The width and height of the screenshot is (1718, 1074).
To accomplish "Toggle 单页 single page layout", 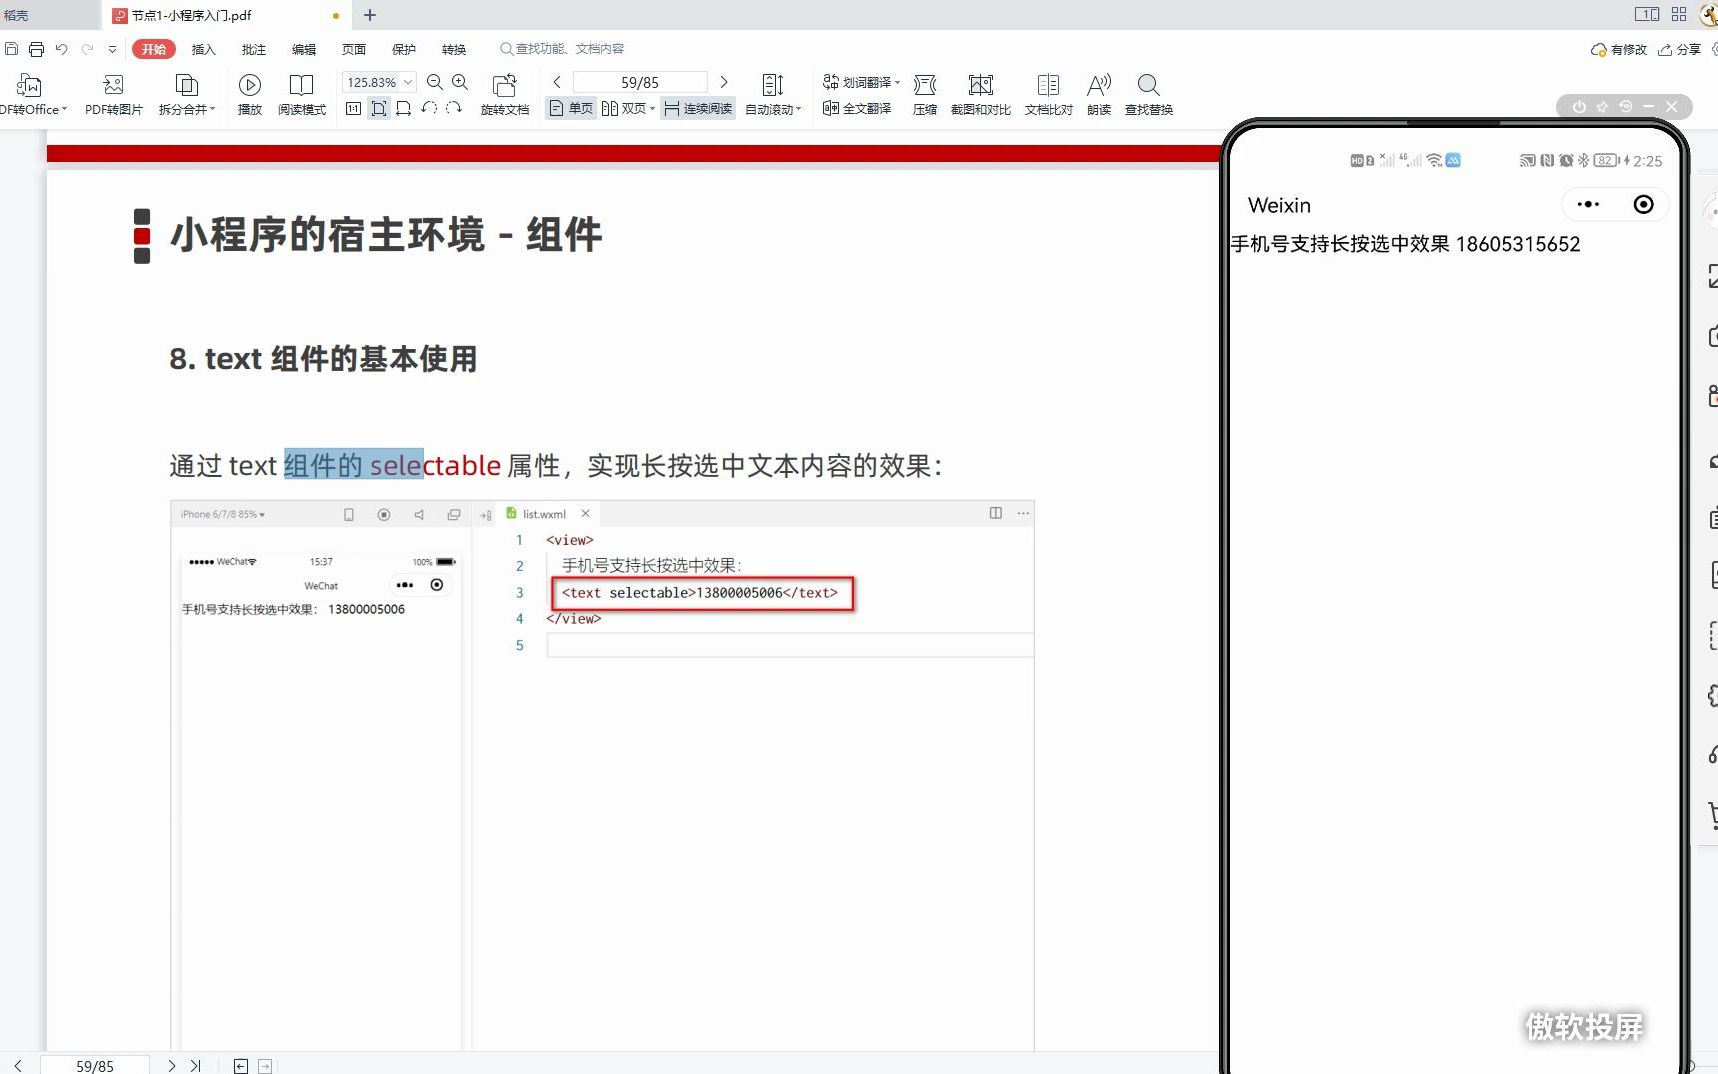I will pos(571,108).
